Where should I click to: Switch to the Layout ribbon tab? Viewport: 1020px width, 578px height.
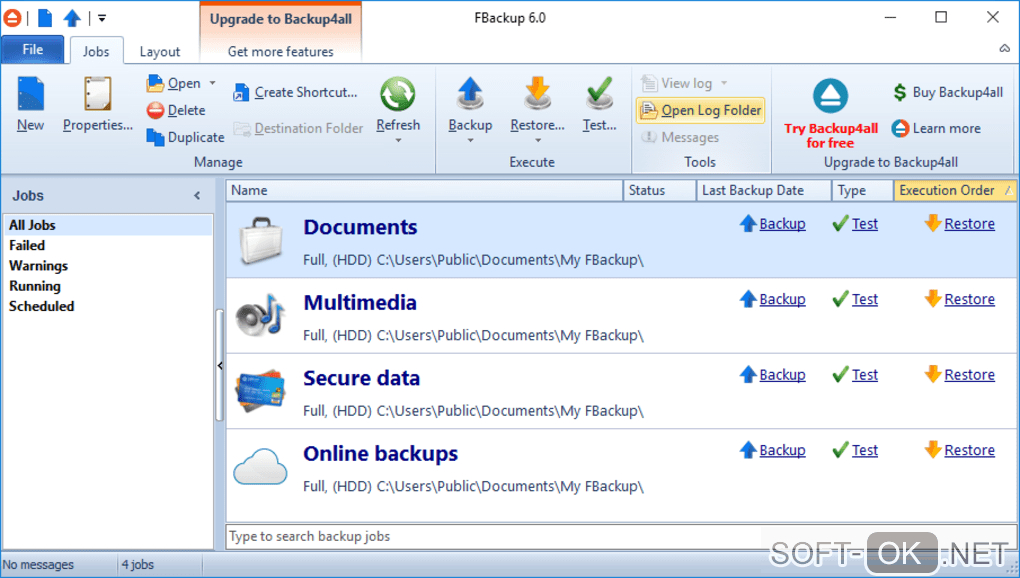(159, 51)
